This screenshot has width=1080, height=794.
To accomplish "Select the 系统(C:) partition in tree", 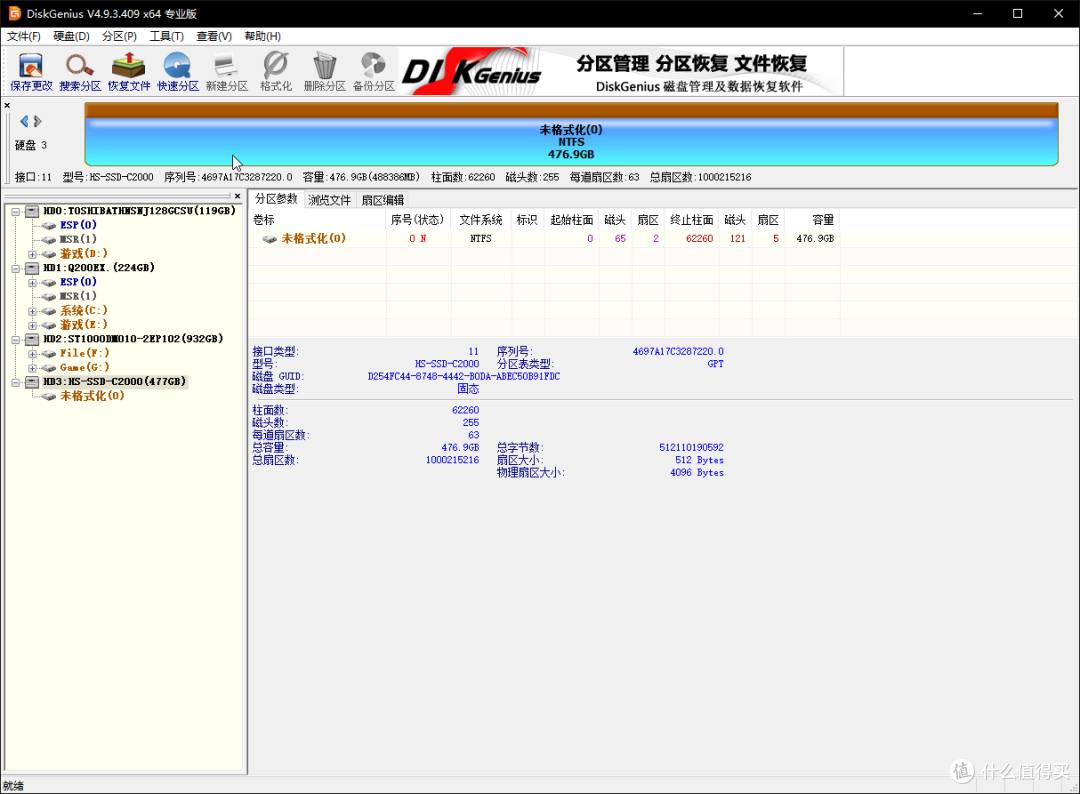I will pyautogui.click(x=83, y=311).
